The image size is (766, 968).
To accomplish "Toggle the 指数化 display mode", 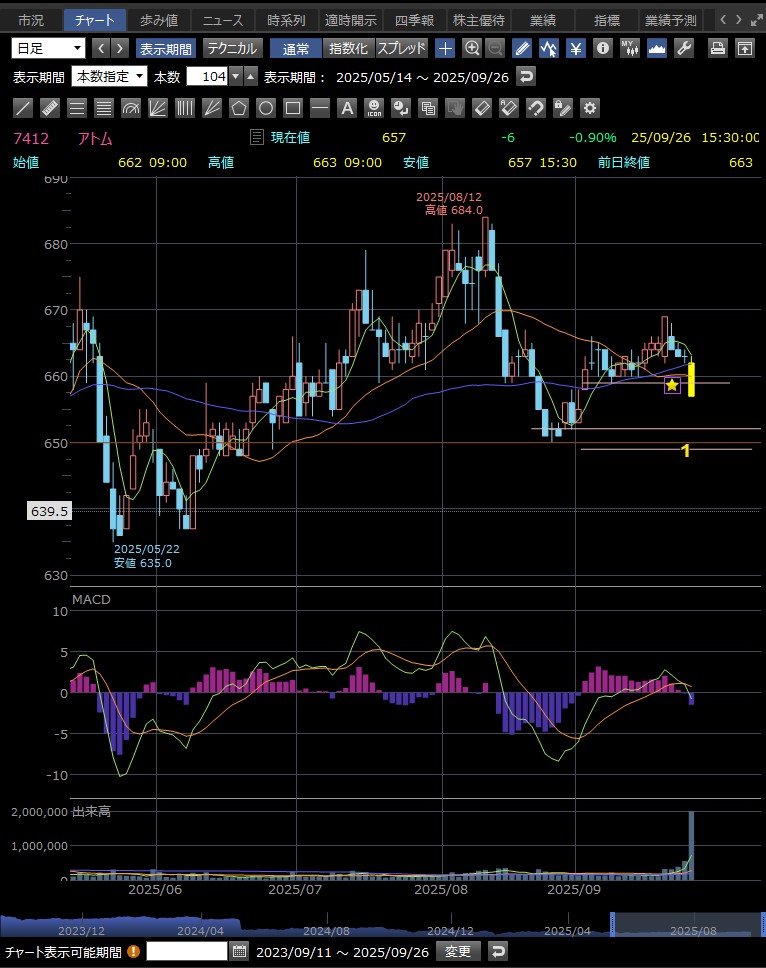I will point(348,48).
